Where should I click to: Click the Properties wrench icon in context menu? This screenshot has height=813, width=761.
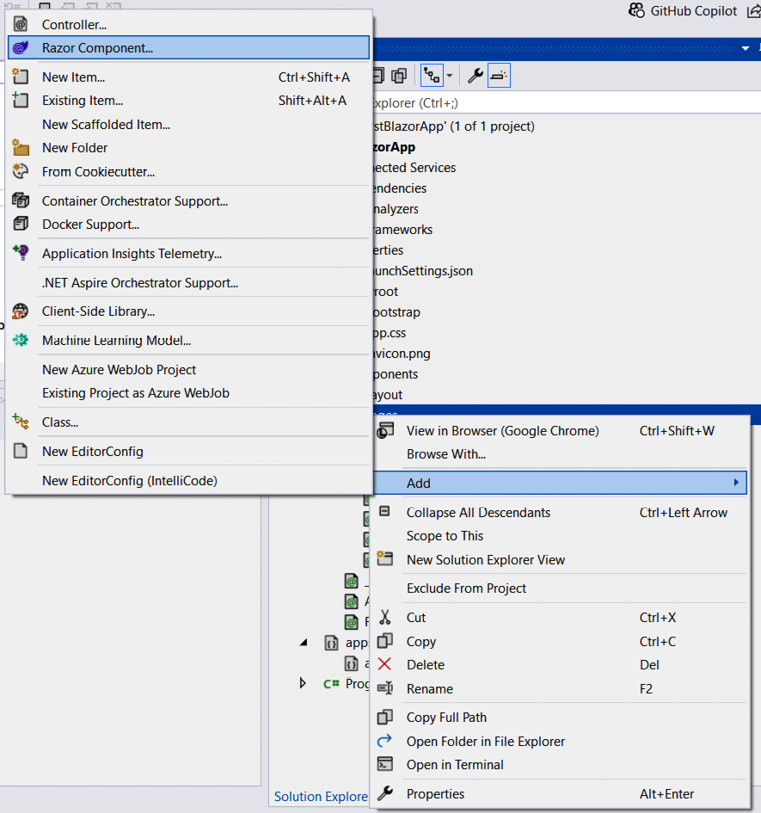(385, 793)
